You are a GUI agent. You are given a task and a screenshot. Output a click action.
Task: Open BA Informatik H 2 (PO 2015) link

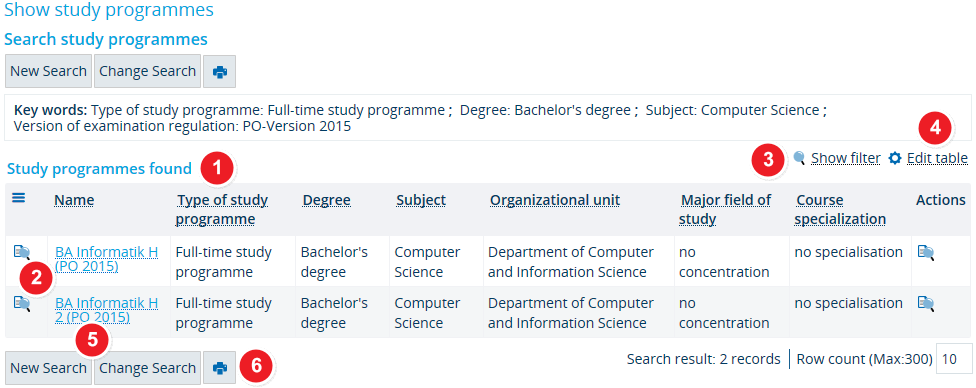pos(106,310)
